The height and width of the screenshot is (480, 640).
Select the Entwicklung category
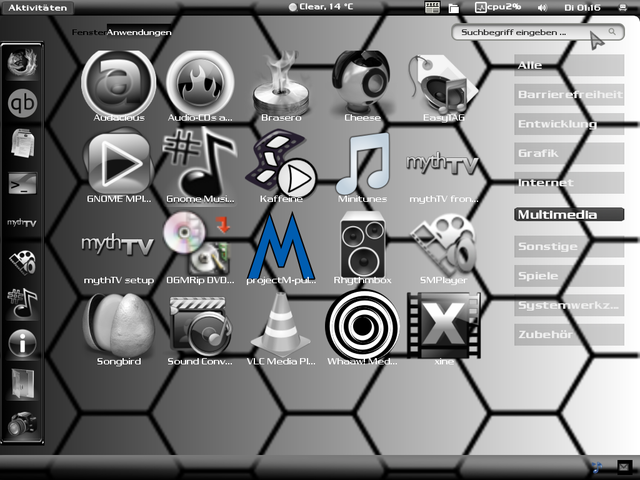569,124
